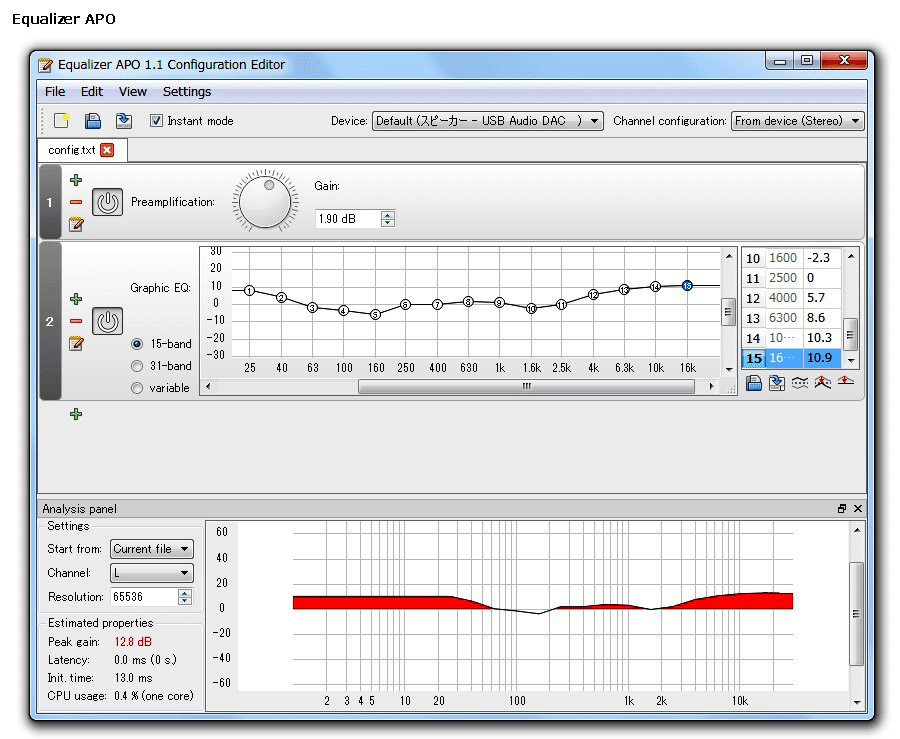The height and width of the screenshot is (739, 900).
Task: Float the Analysis panel using its undock icon
Action: [x=842, y=508]
